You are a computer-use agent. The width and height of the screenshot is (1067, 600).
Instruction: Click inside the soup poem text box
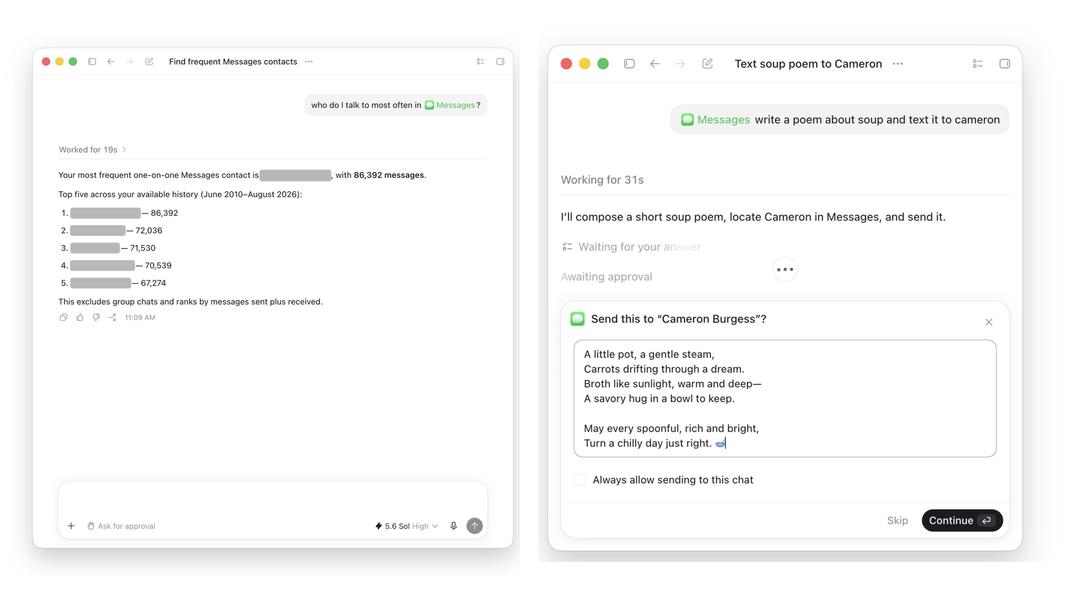tap(785, 399)
